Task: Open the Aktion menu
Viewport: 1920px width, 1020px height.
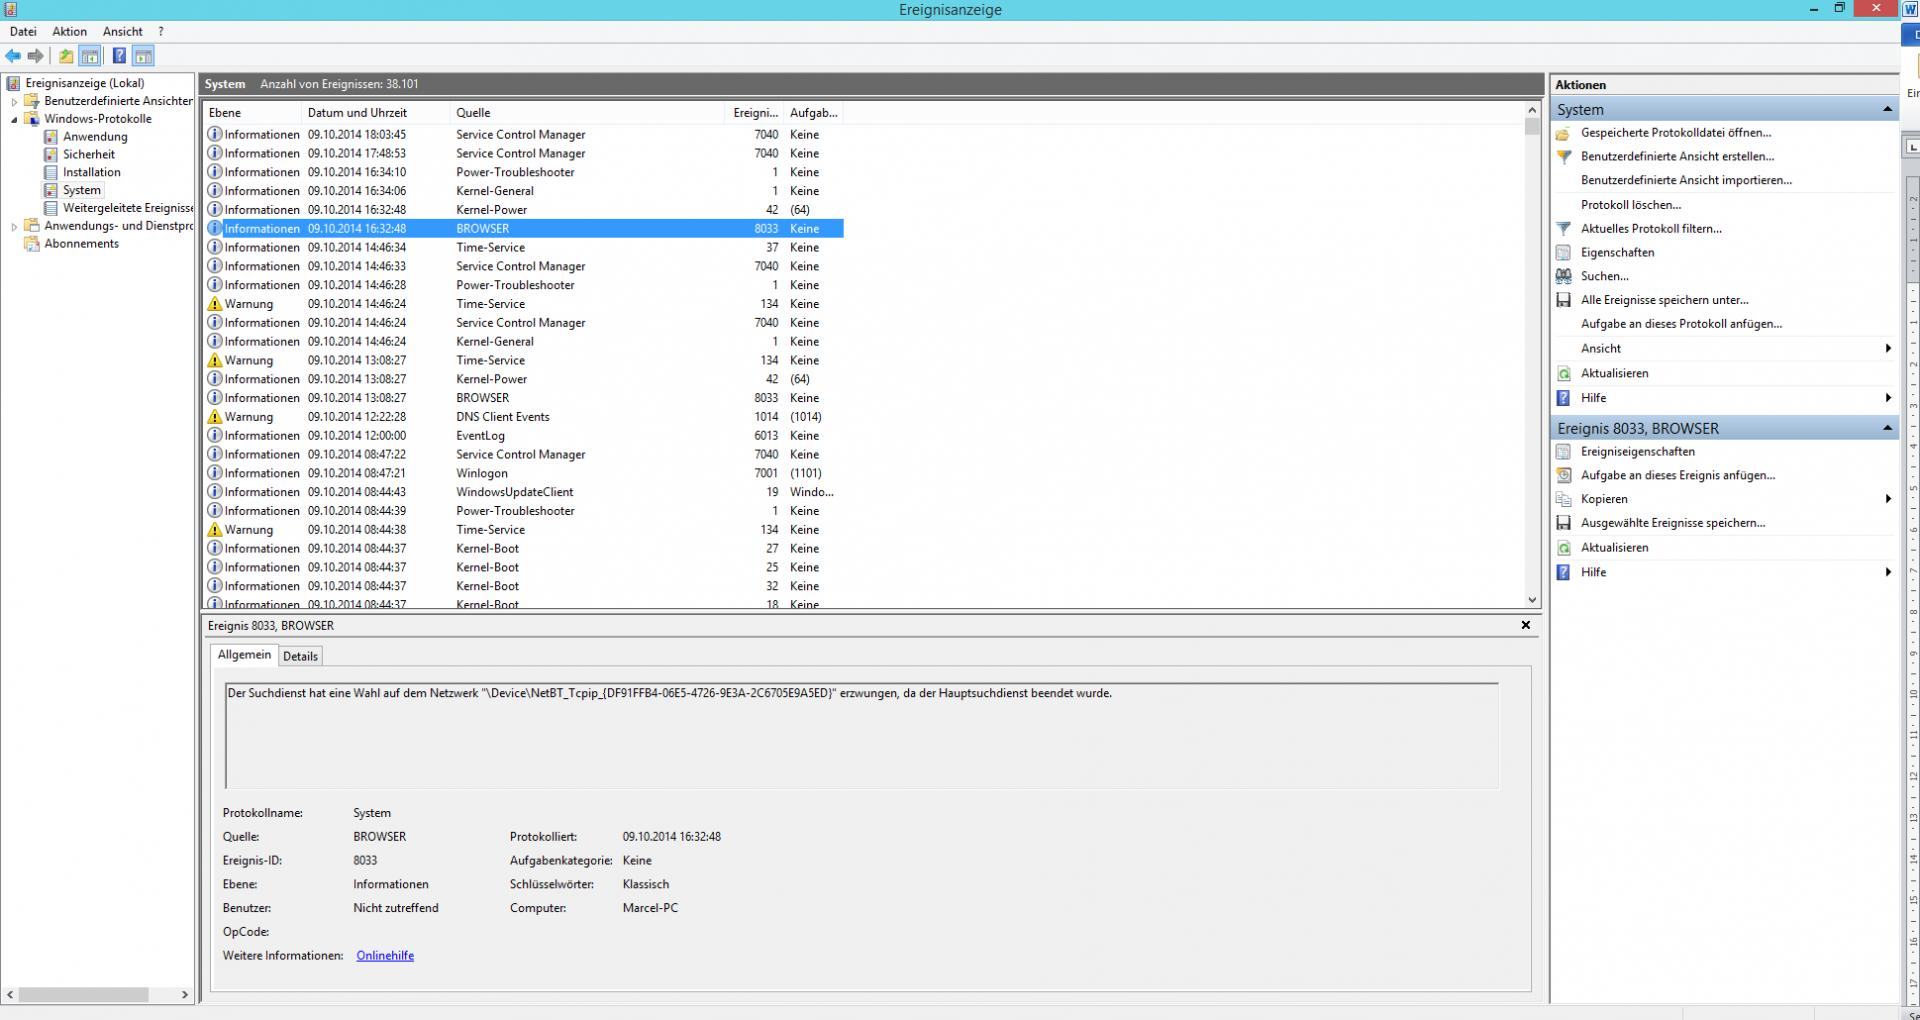Action: click(x=70, y=32)
